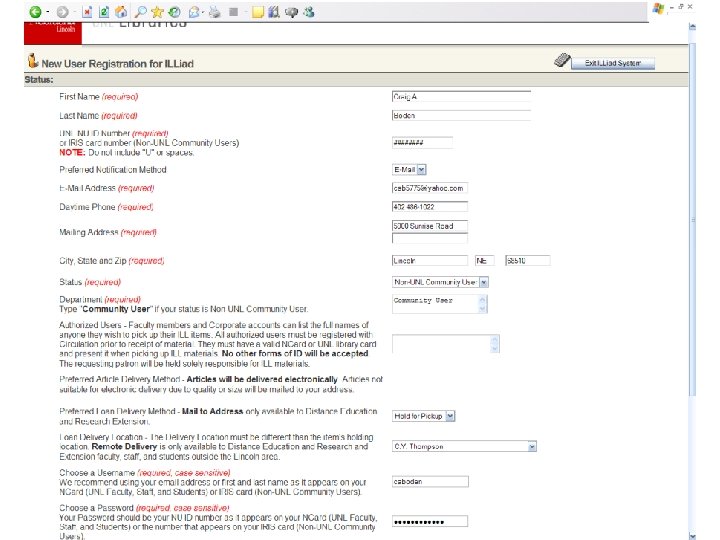
Task: Go back with the green Back arrow
Action: pos(35,12)
